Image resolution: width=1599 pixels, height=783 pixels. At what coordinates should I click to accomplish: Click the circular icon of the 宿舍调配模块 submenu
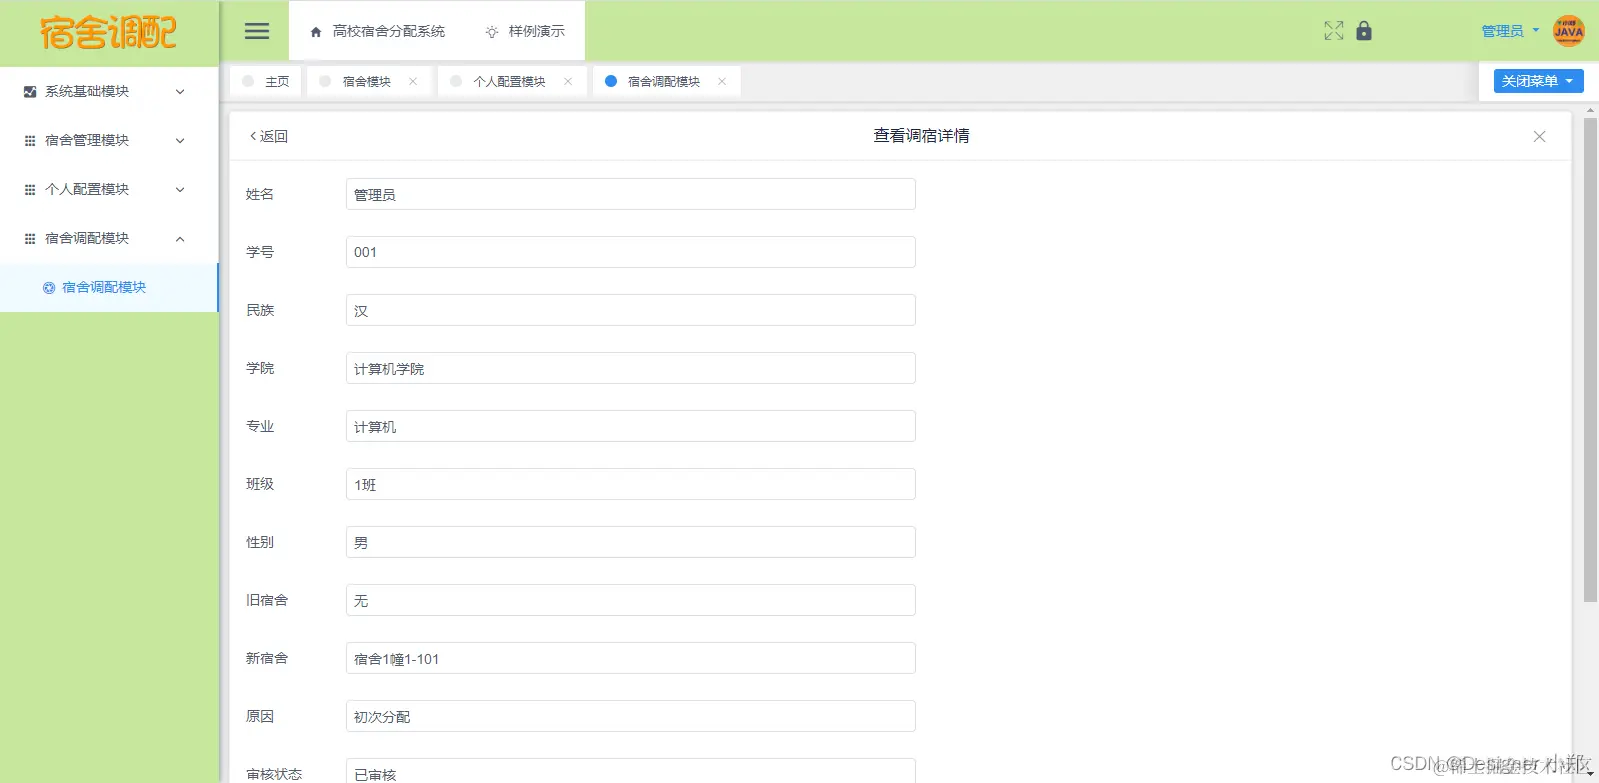coord(49,288)
